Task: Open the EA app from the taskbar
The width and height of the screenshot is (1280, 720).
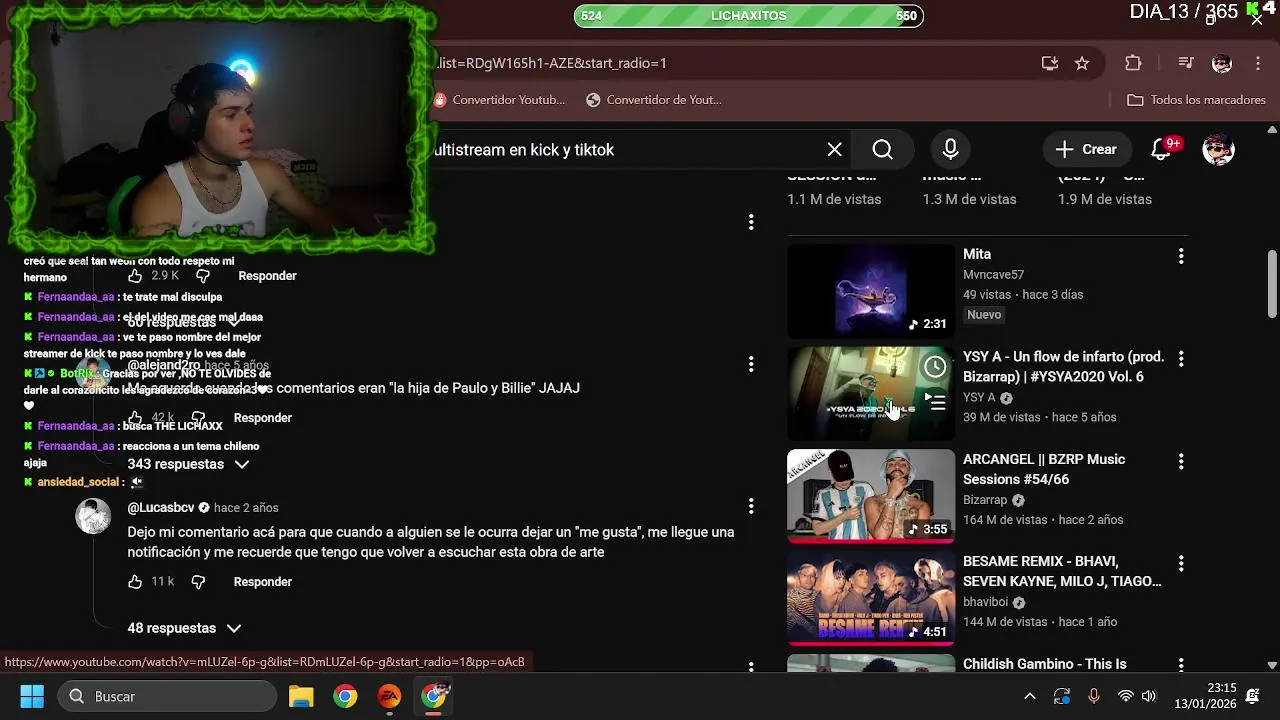Action: [x=389, y=696]
